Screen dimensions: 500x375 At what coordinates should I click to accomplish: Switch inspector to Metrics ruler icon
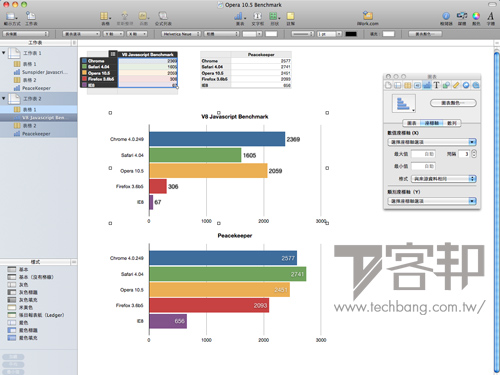point(456,85)
